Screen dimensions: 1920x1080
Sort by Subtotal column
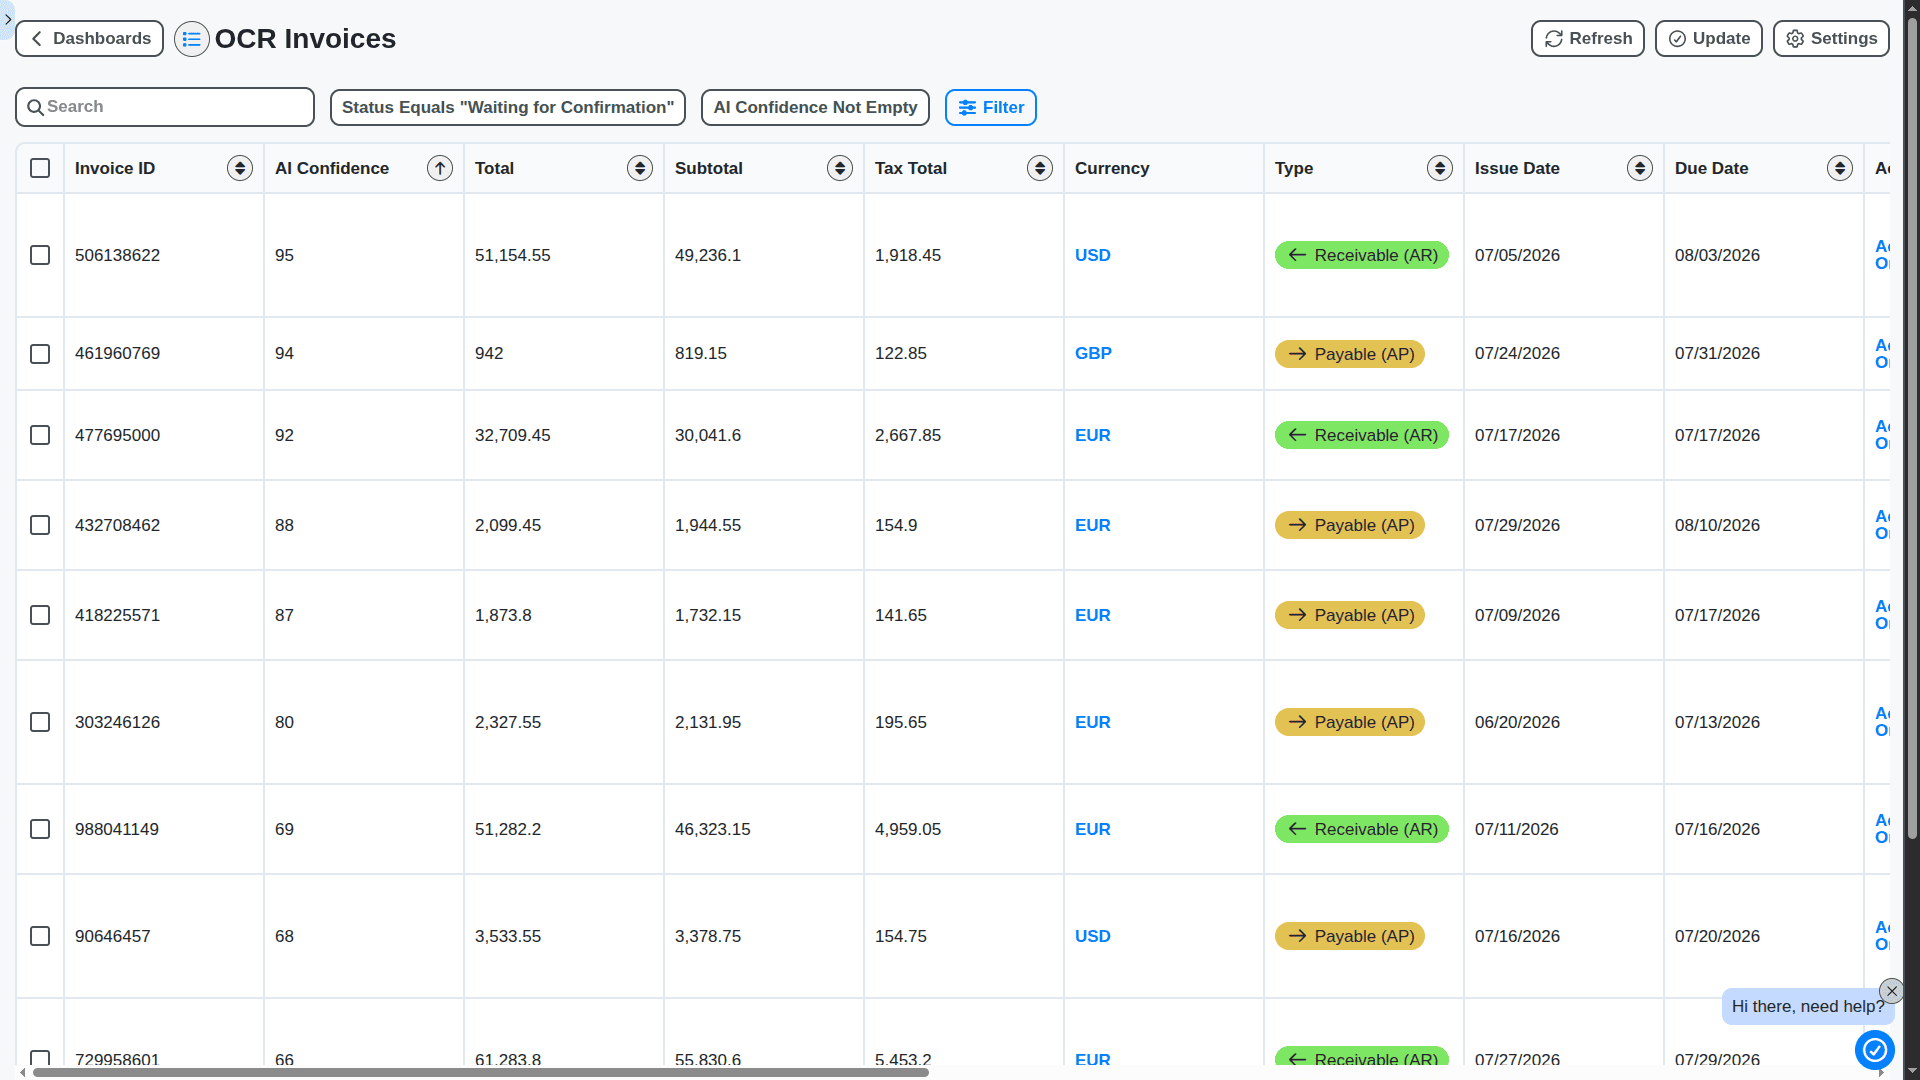pos(840,168)
